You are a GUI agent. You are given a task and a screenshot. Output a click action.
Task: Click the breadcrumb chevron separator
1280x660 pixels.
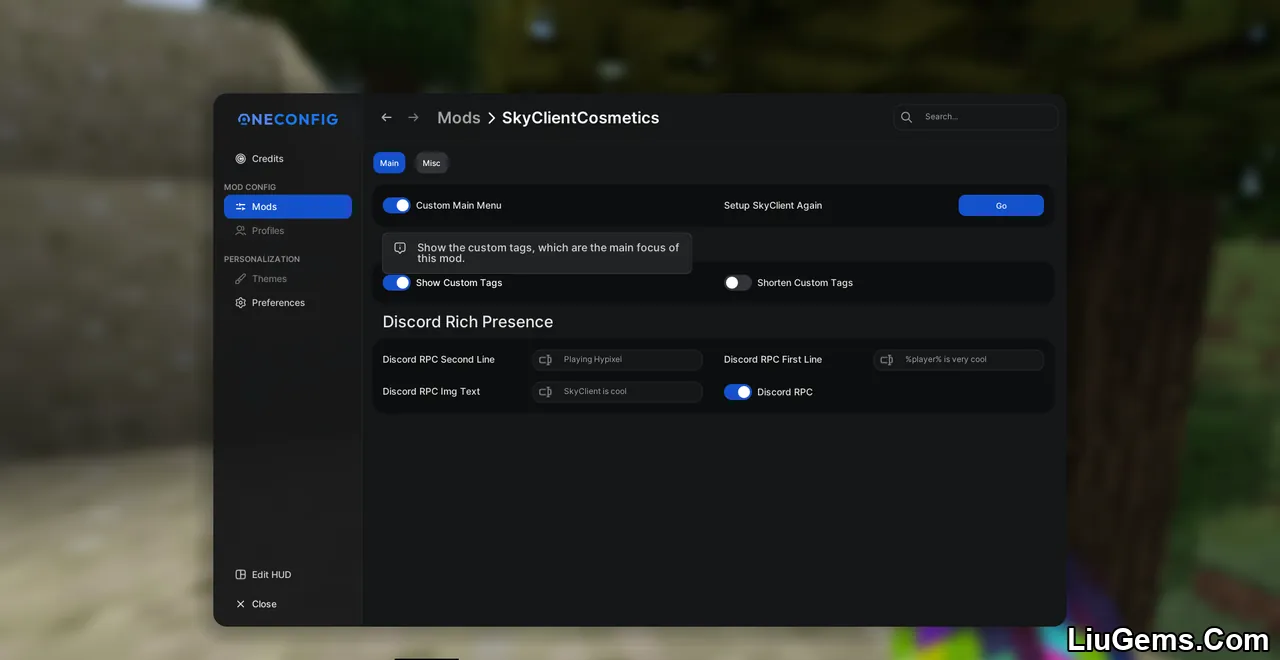pyautogui.click(x=491, y=118)
